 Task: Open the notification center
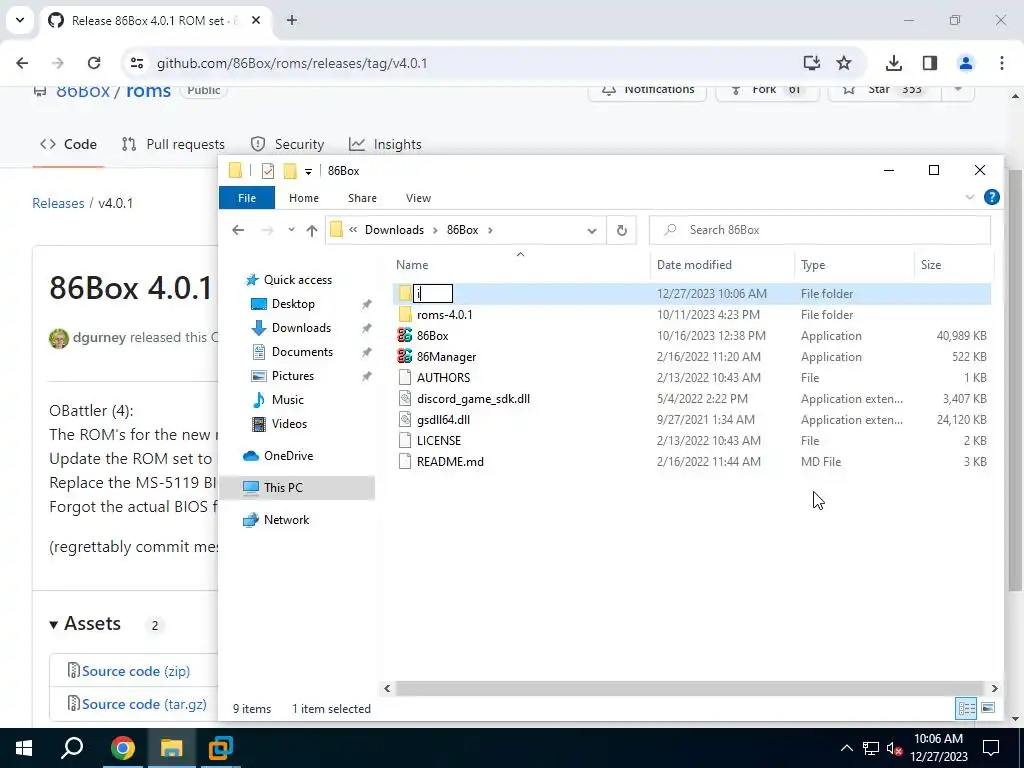click(991, 748)
